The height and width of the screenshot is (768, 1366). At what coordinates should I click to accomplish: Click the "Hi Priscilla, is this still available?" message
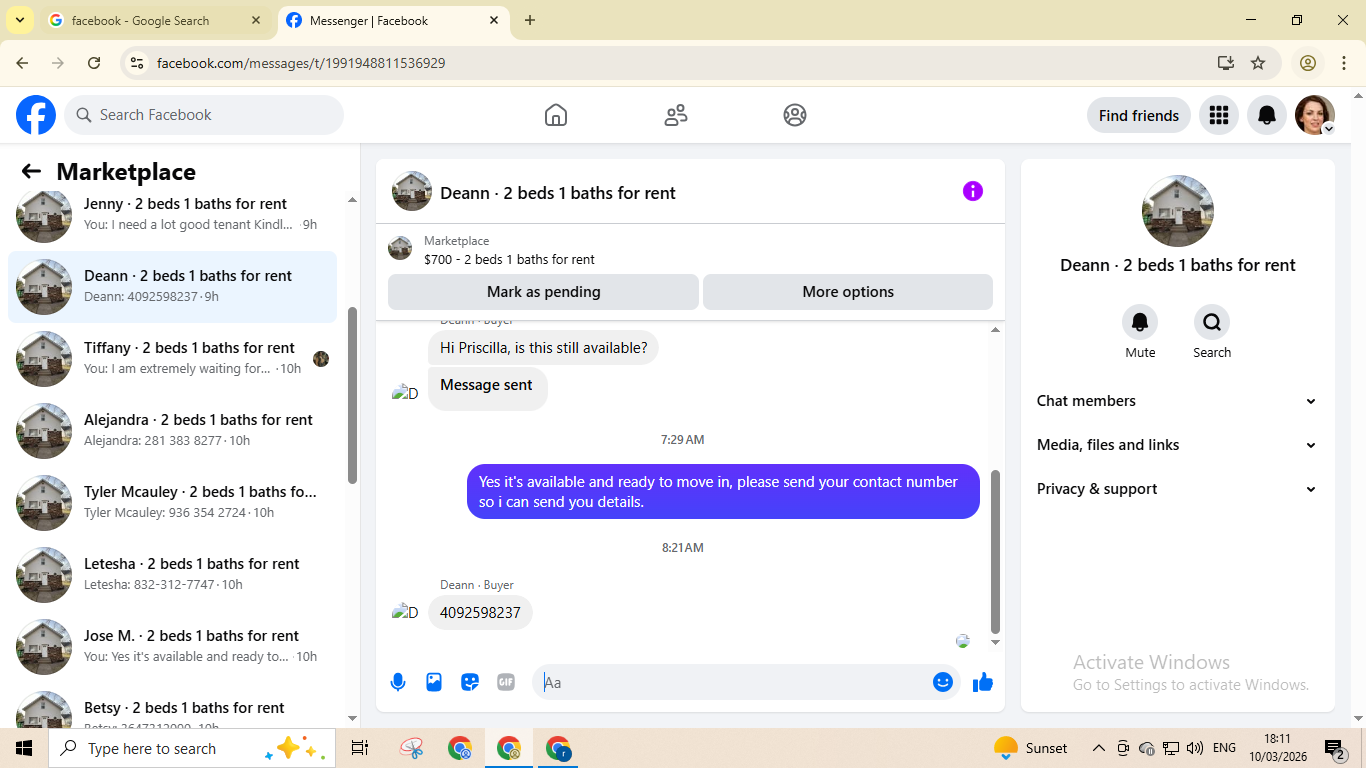click(543, 348)
